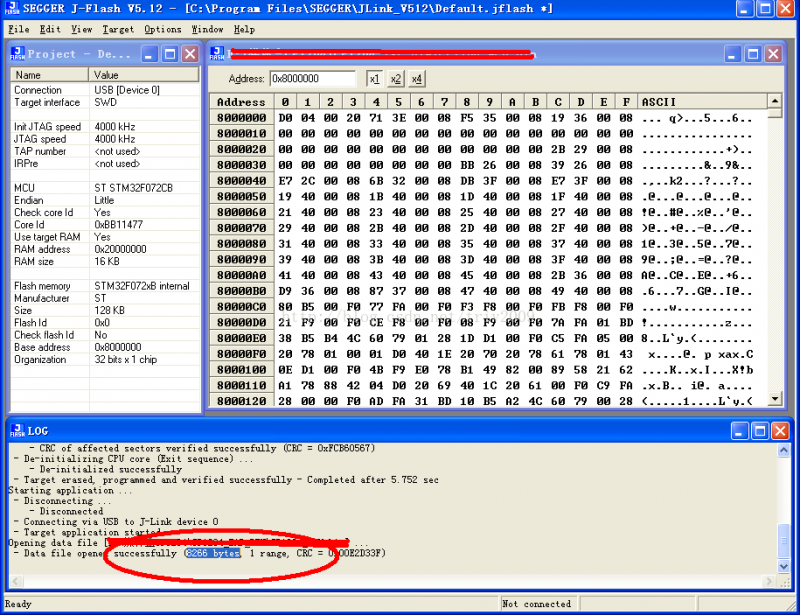The image size is (800, 615).
Task: Click Ready status bar text
Action: point(18,604)
